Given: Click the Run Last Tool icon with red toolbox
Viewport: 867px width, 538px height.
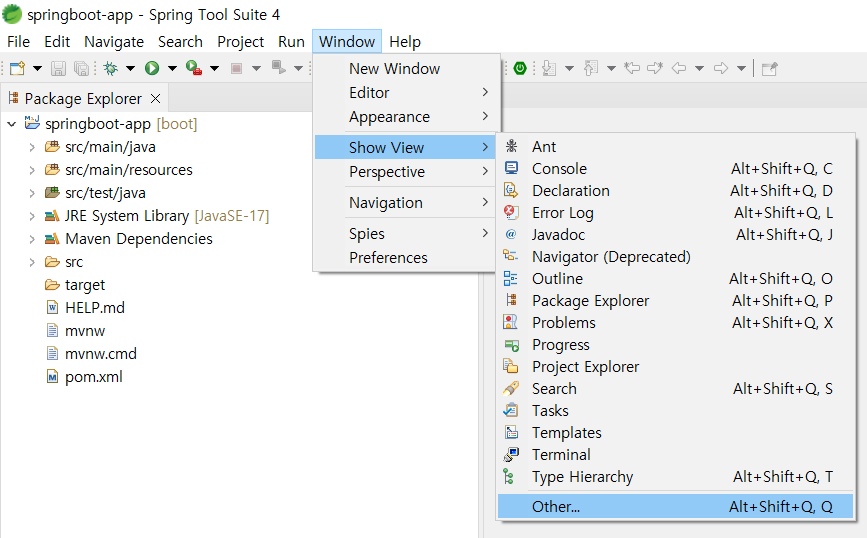Looking at the screenshot, I should pyautogui.click(x=194, y=68).
